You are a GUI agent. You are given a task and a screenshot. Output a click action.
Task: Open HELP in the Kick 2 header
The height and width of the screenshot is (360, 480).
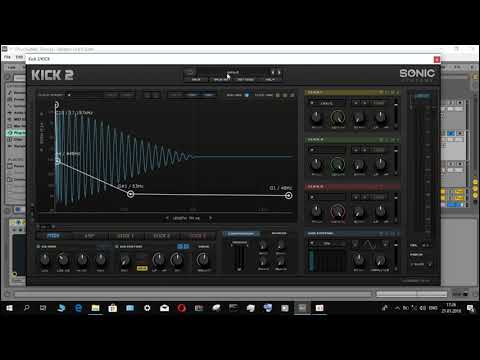[270, 80]
